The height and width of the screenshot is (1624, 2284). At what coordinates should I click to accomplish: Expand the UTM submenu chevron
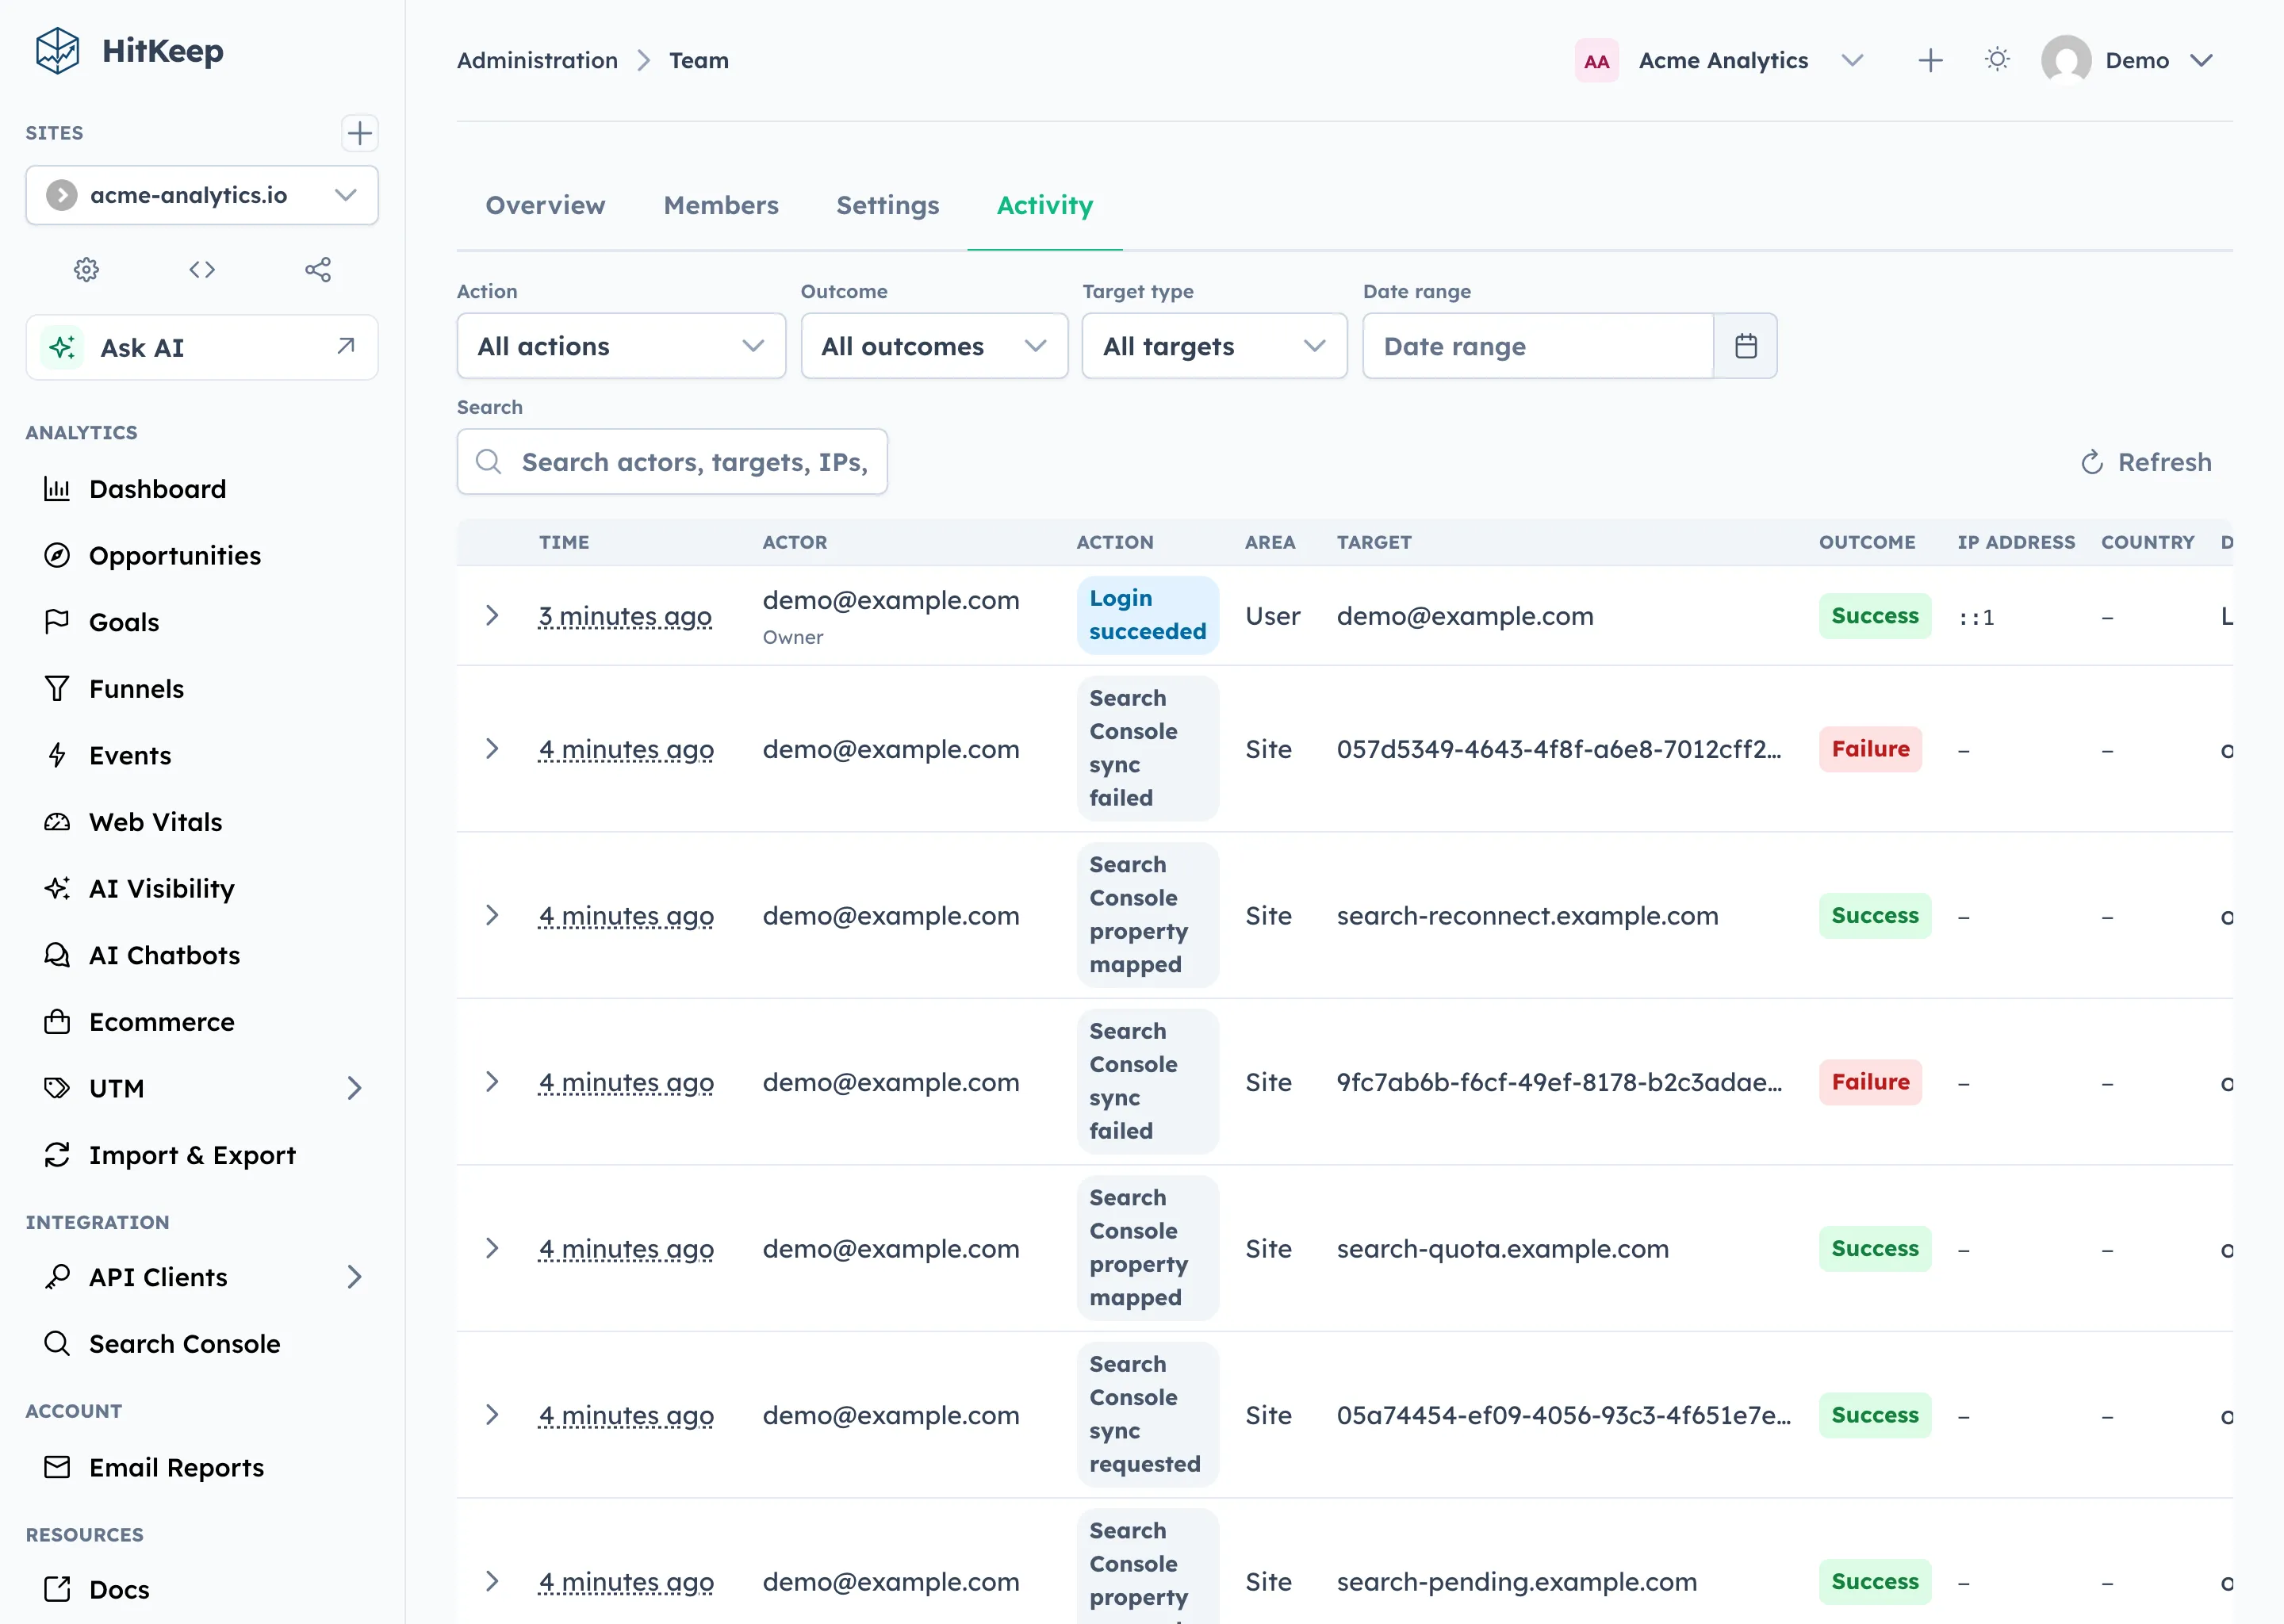[354, 1088]
